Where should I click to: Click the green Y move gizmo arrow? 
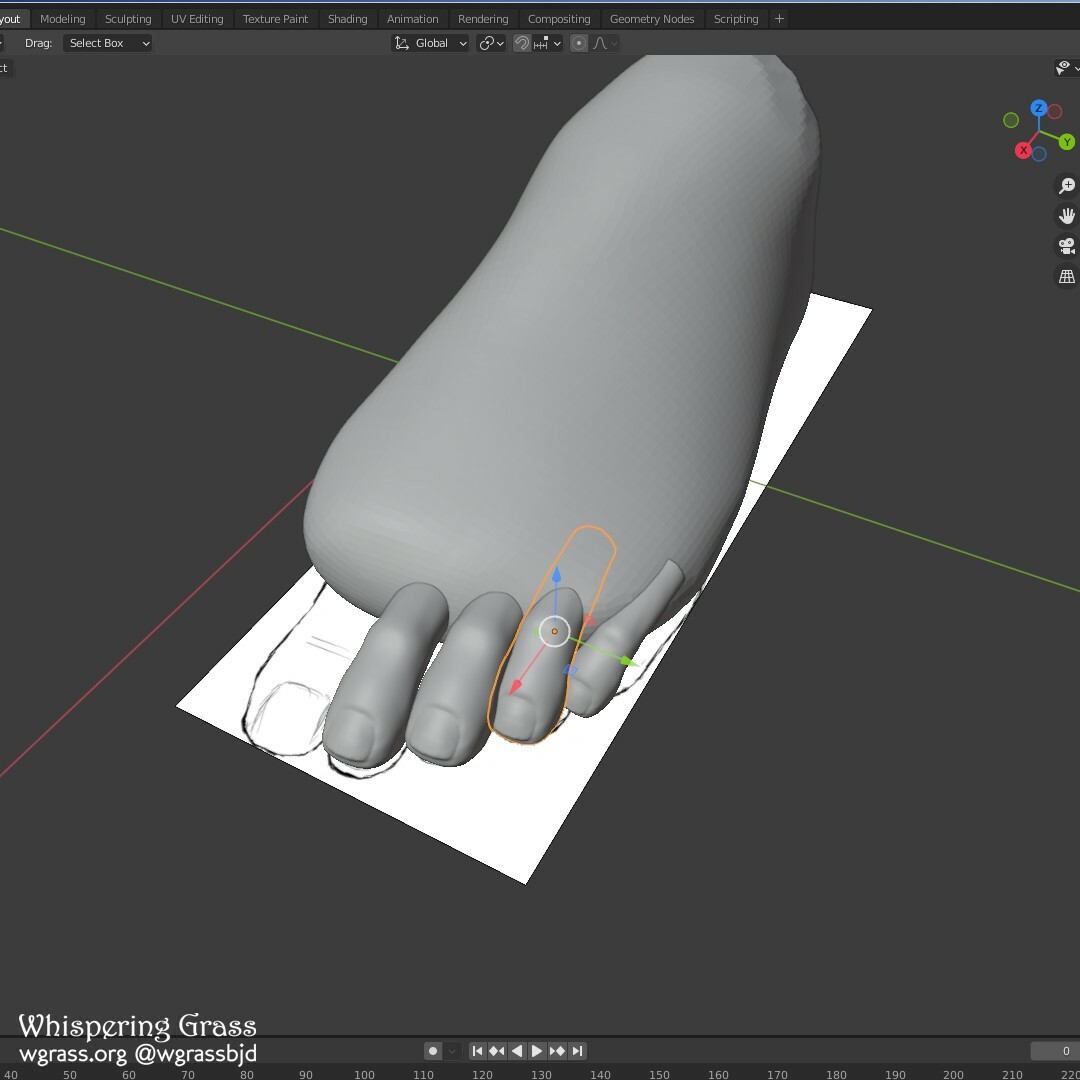(x=628, y=662)
